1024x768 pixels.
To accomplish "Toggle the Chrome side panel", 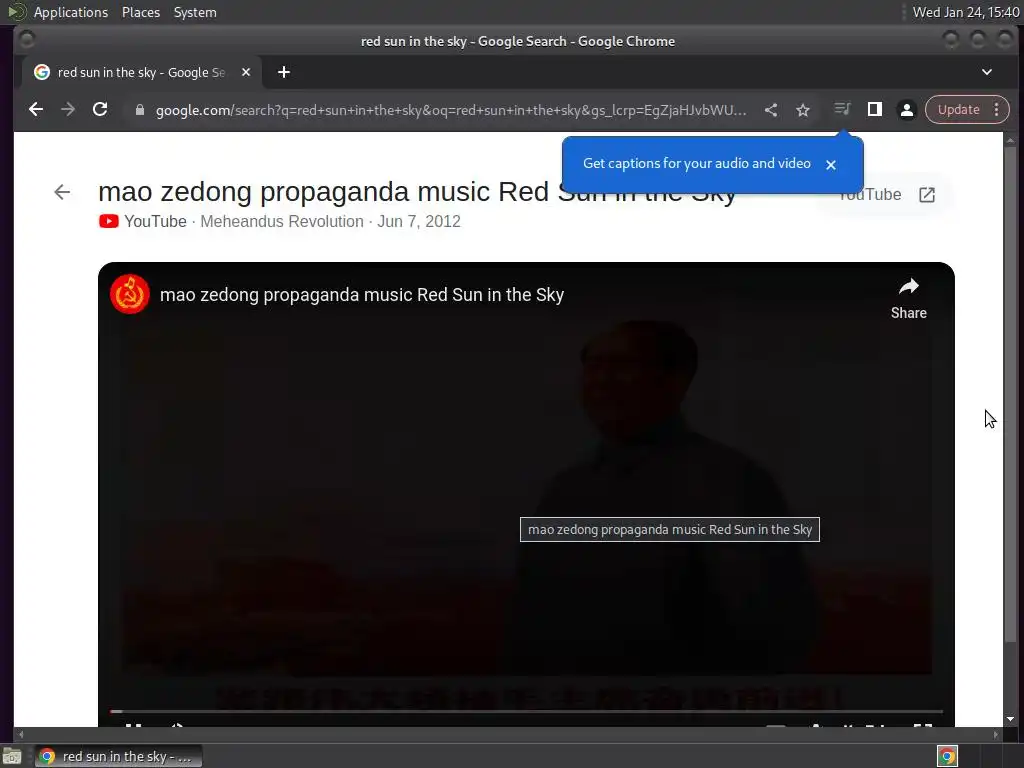I will coord(874,110).
